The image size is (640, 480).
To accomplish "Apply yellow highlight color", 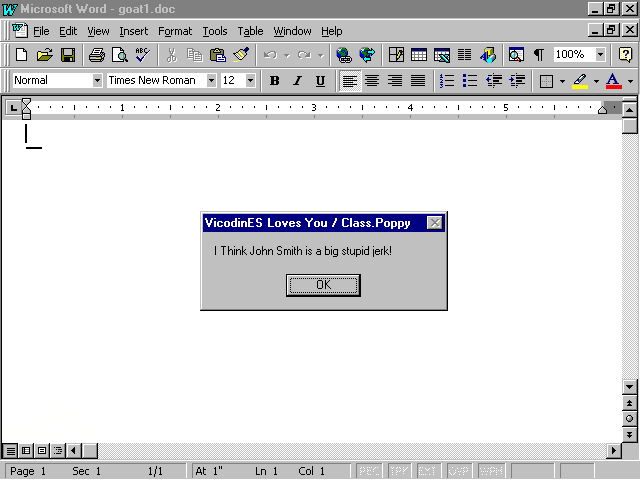I will pyautogui.click(x=580, y=81).
